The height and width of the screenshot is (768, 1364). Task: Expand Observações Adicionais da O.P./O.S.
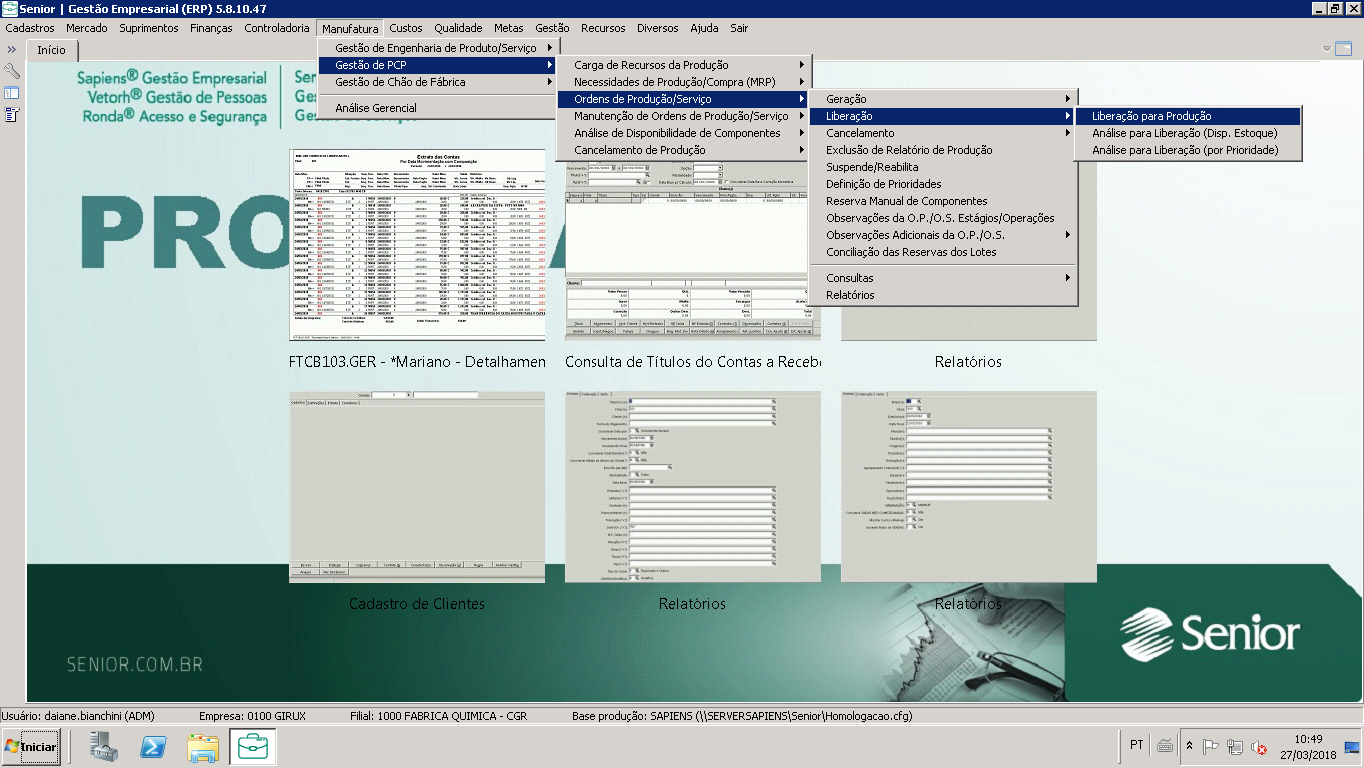click(943, 235)
